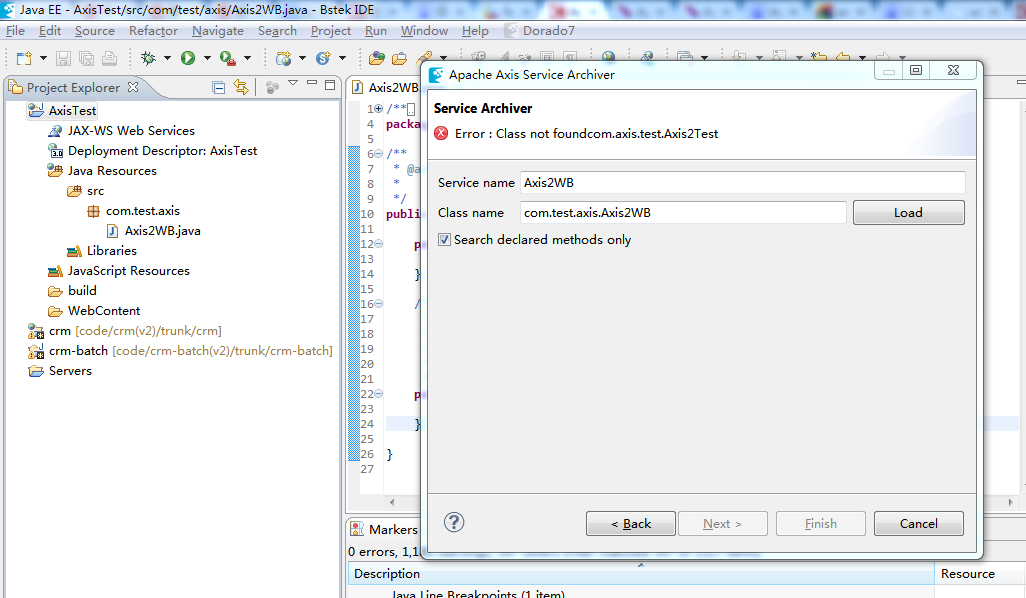Screen dimensions: 1026x598
Task: Open the External Tools dropdown arrow
Action: [247, 58]
